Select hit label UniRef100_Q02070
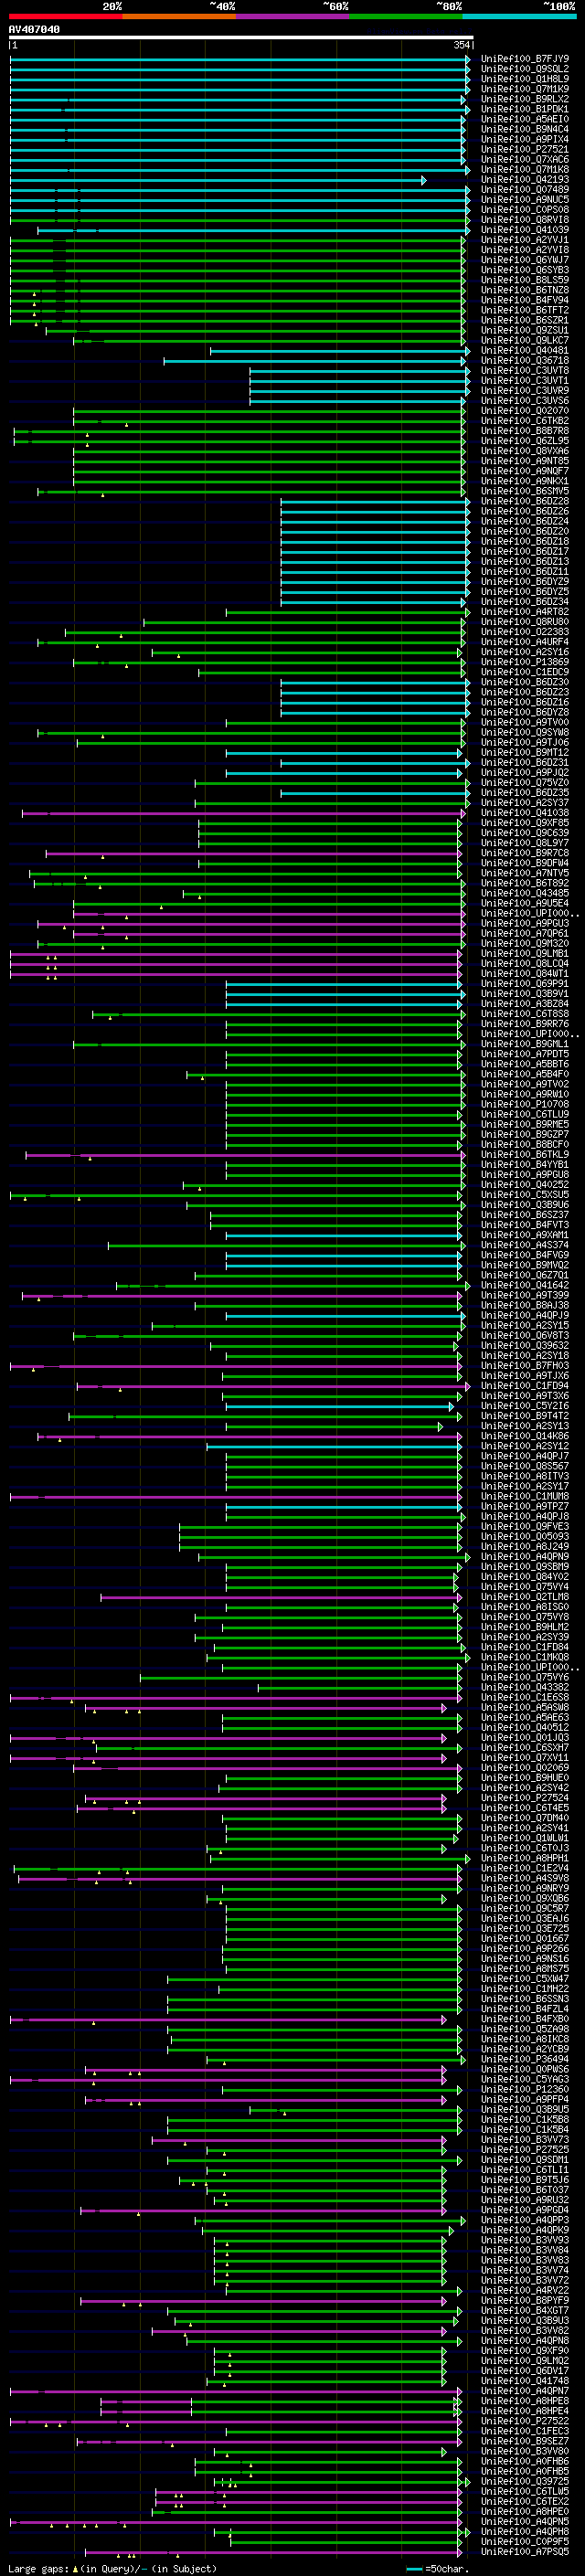The height and width of the screenshot is (2576, 585). coord(524,411)
